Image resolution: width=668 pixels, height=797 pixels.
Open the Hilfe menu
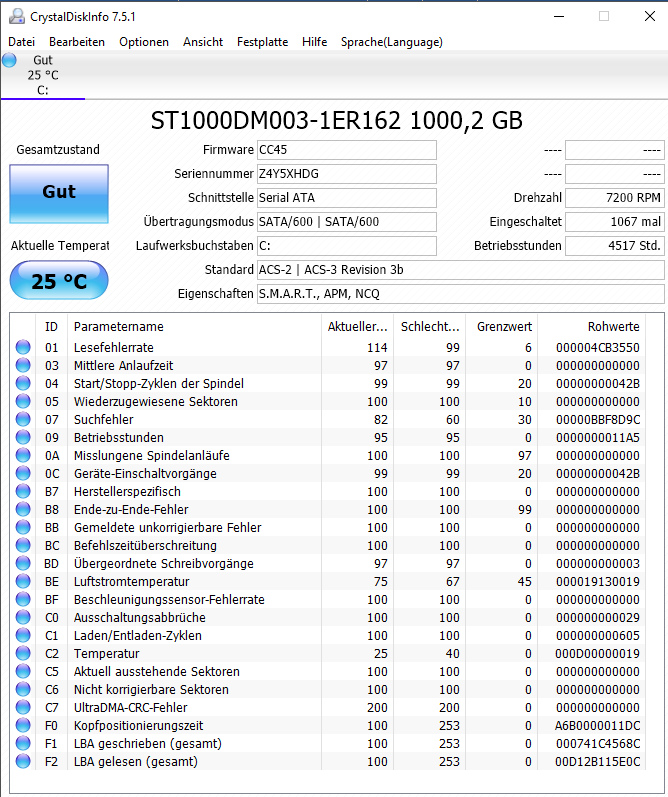[314, 42]
